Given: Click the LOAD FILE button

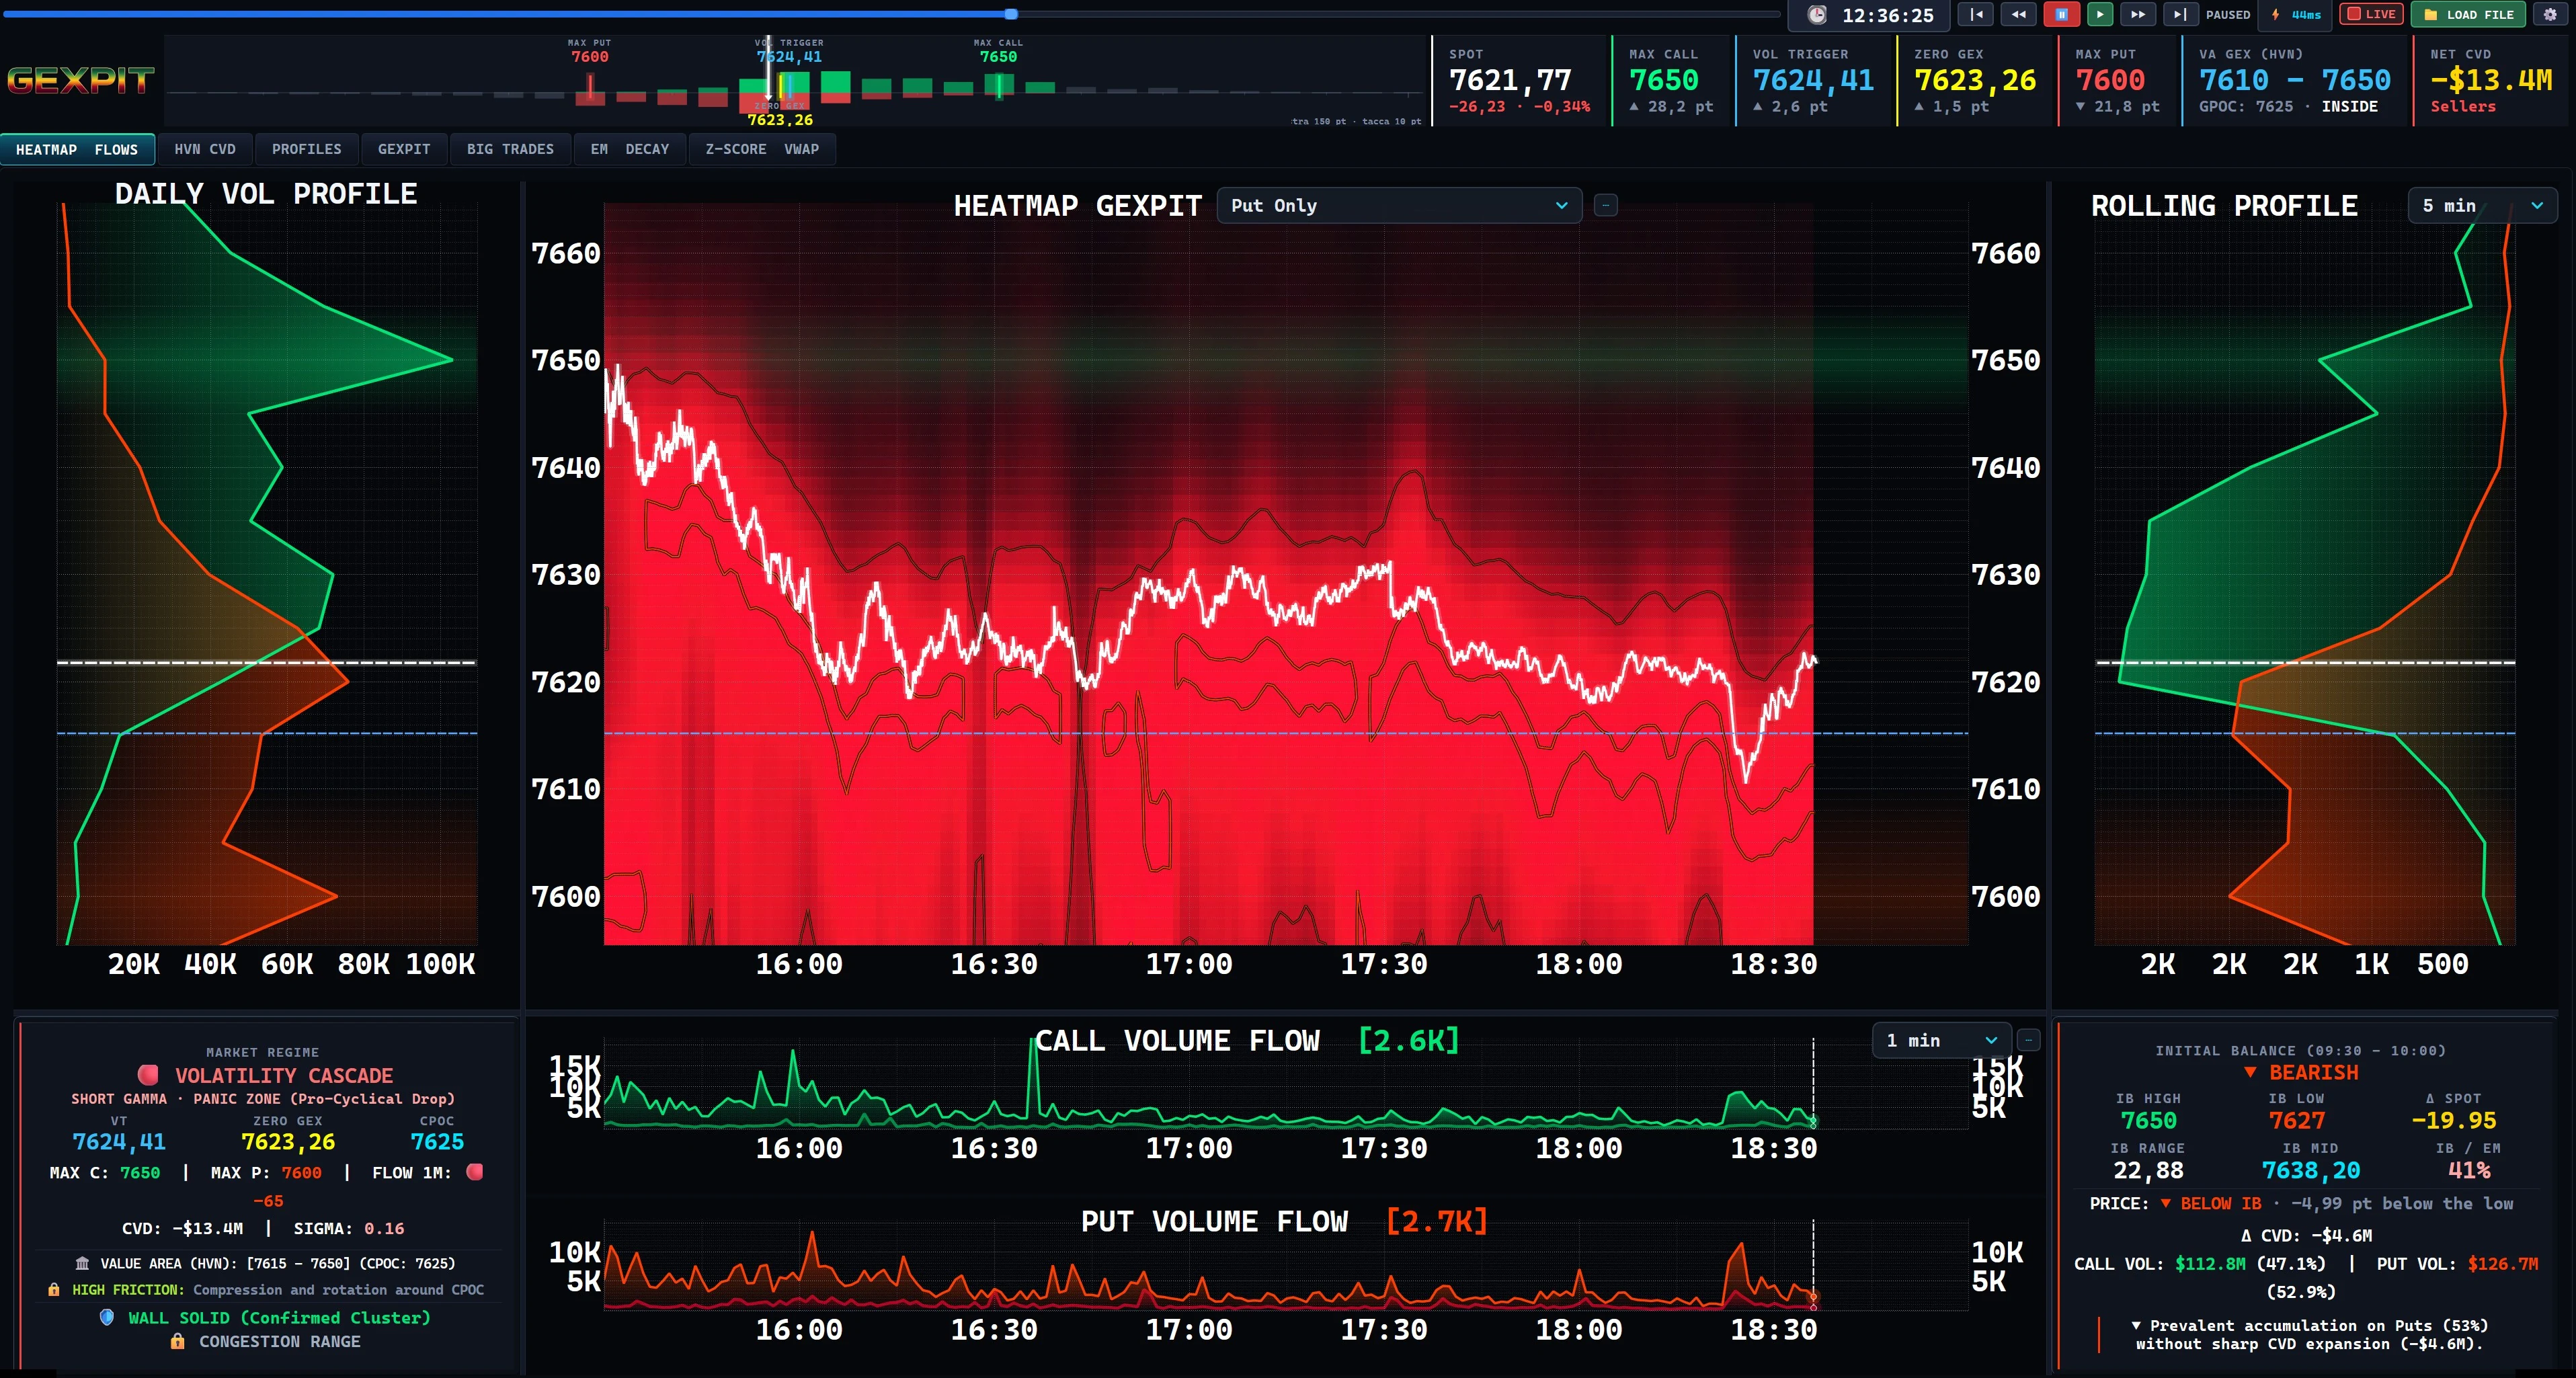Looking at the screenshot, I should point(2469,14).
